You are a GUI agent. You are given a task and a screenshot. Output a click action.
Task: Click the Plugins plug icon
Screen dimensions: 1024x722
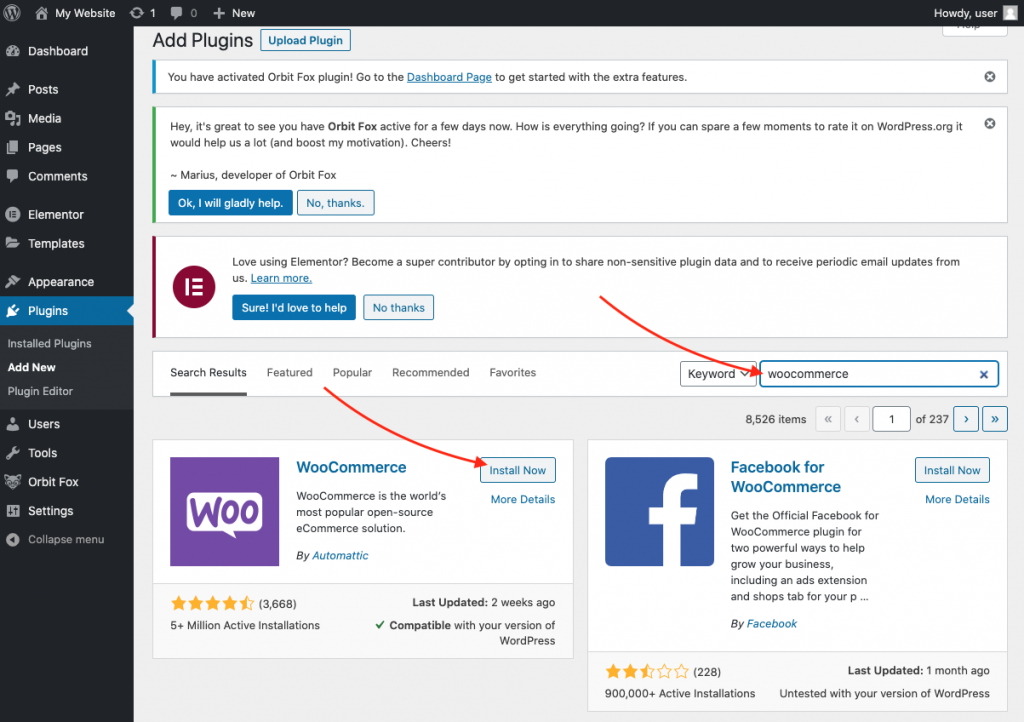(x=13, y=311)
